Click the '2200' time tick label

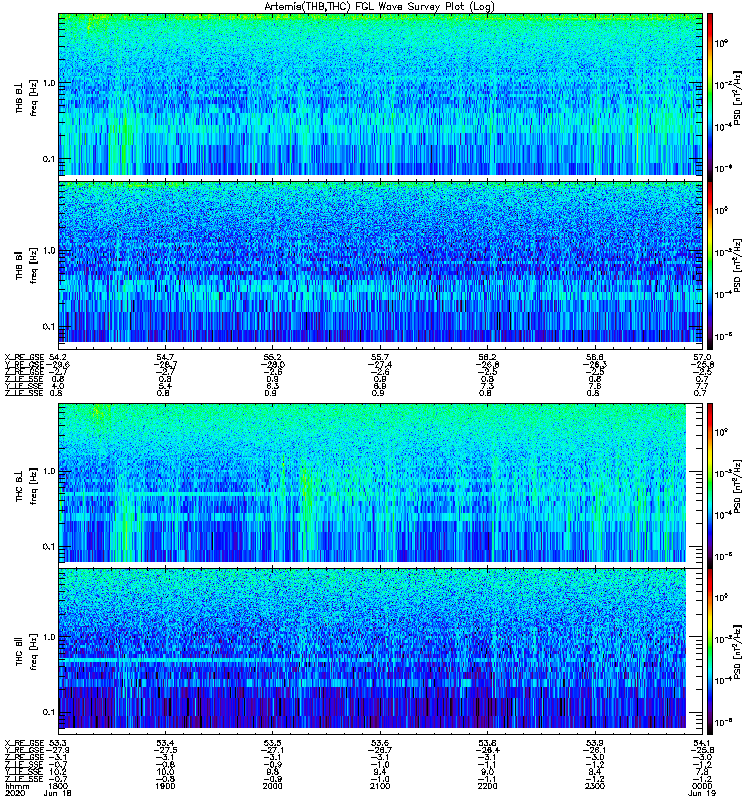[487, 786]
